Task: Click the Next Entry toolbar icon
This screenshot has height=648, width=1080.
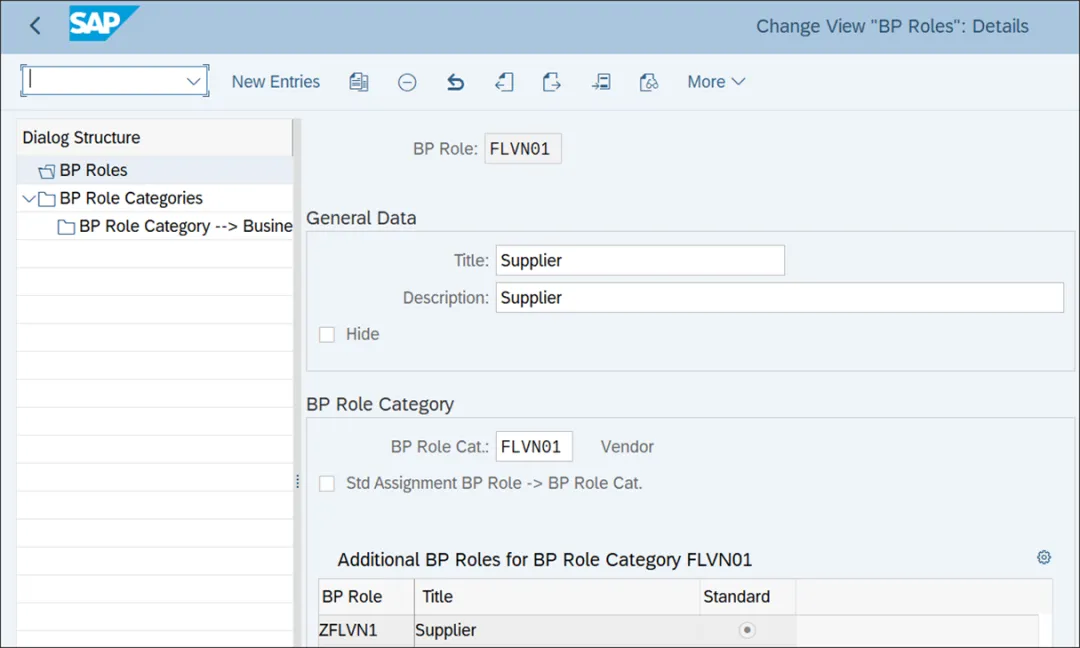Action: [552, 82]
